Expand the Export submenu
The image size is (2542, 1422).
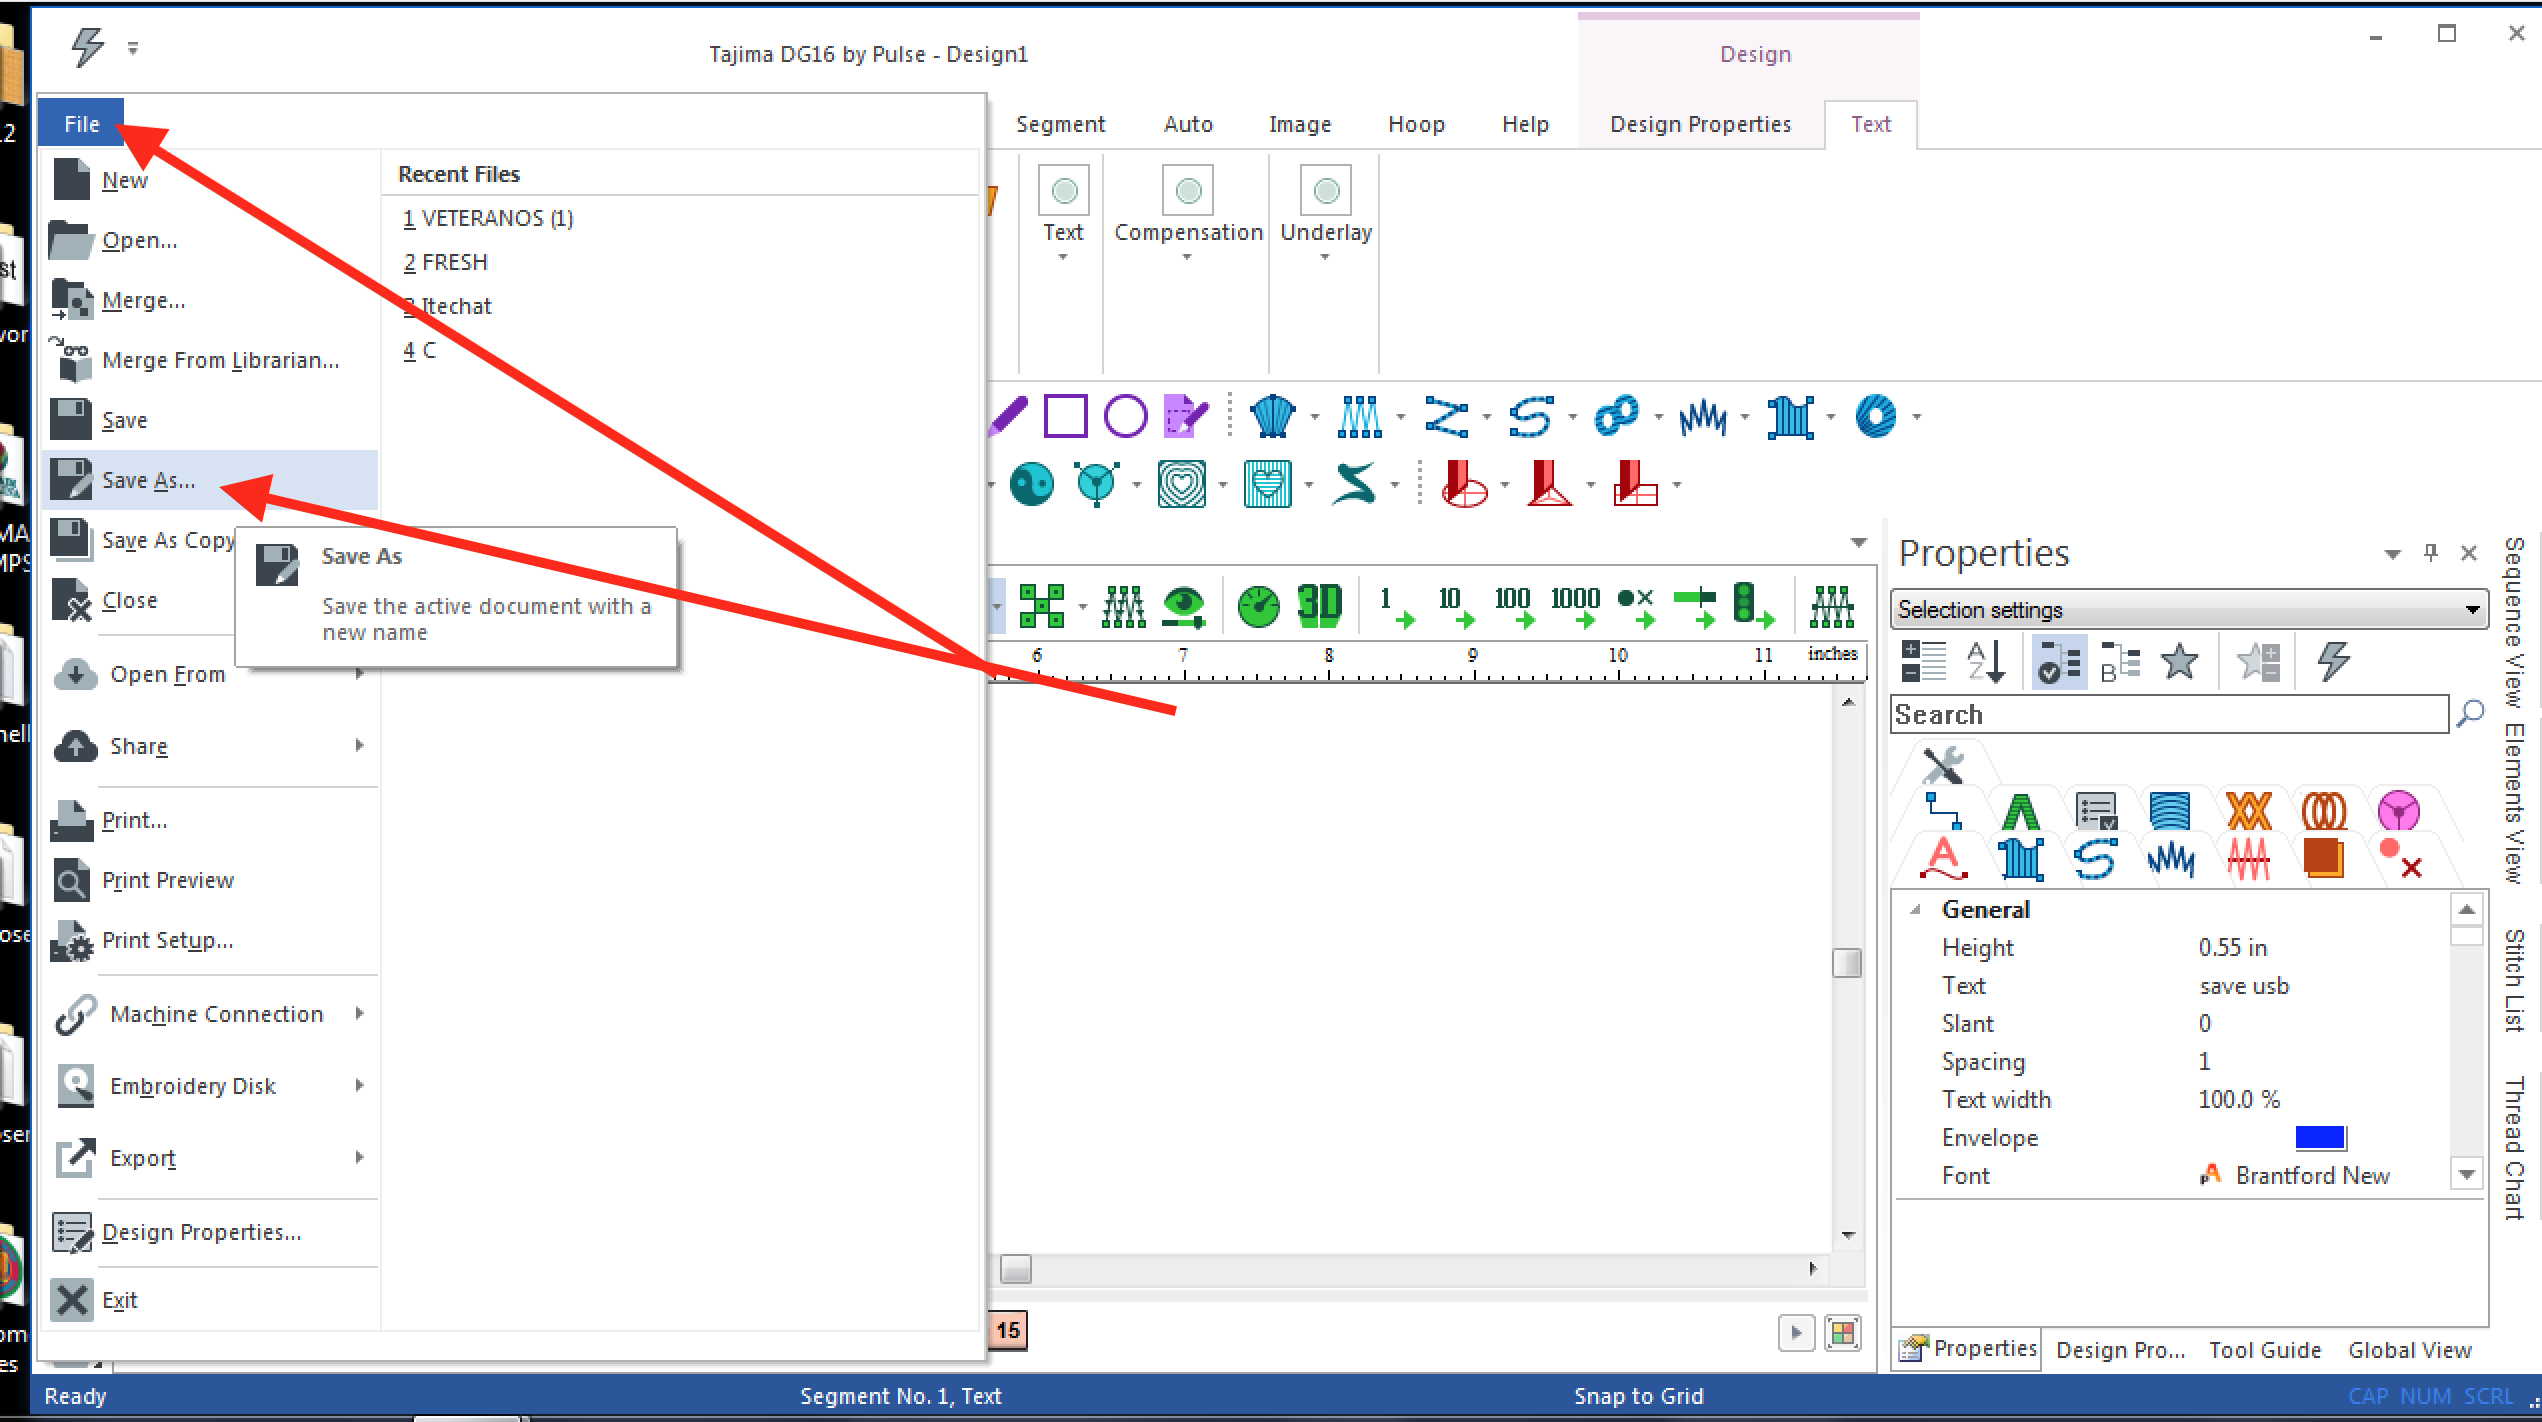[x=210, y=1158]
